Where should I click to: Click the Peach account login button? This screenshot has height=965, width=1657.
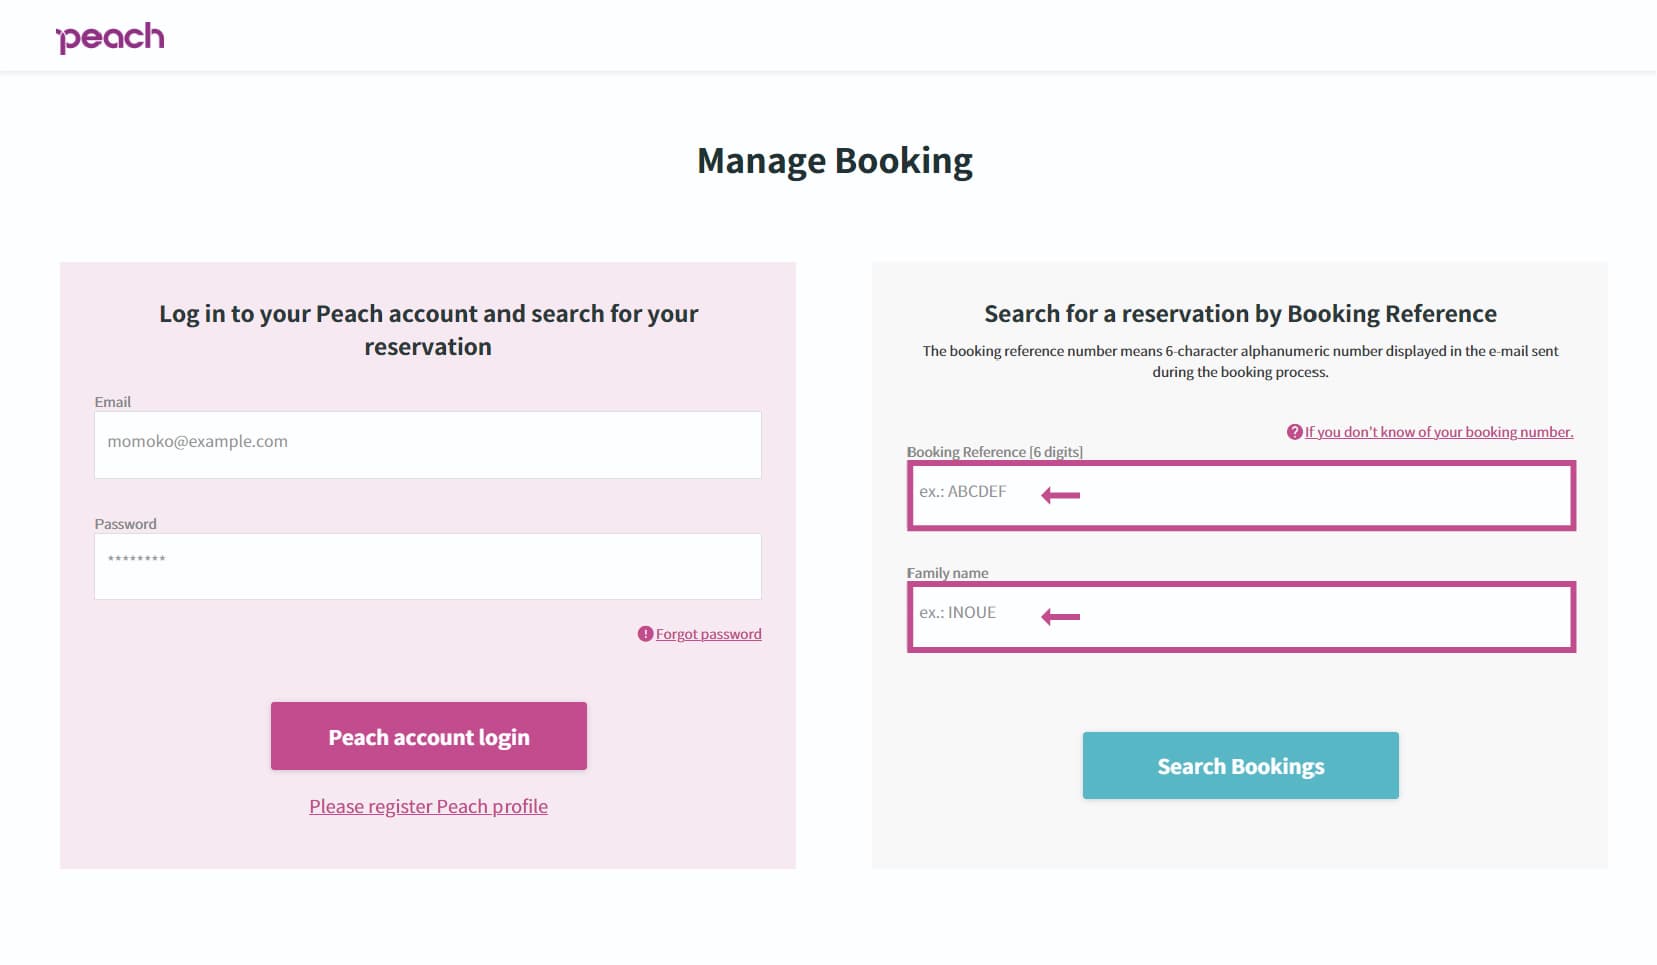[x=429, y=736]
